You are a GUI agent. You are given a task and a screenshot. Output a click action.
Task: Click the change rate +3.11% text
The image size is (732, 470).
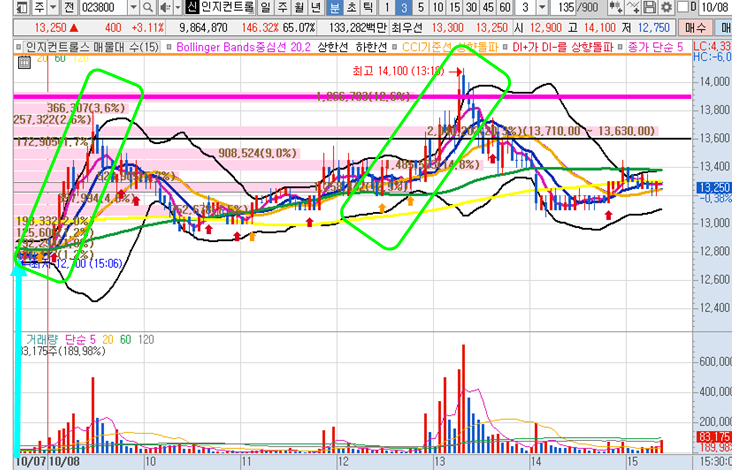point(148,28)
